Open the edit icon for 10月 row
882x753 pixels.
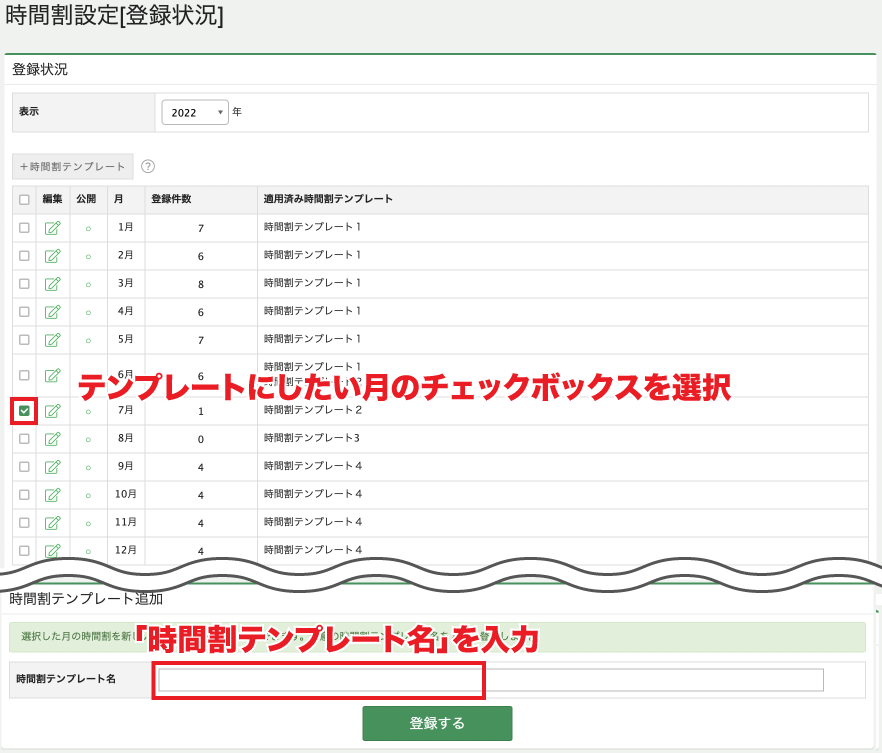pos(52,495)
